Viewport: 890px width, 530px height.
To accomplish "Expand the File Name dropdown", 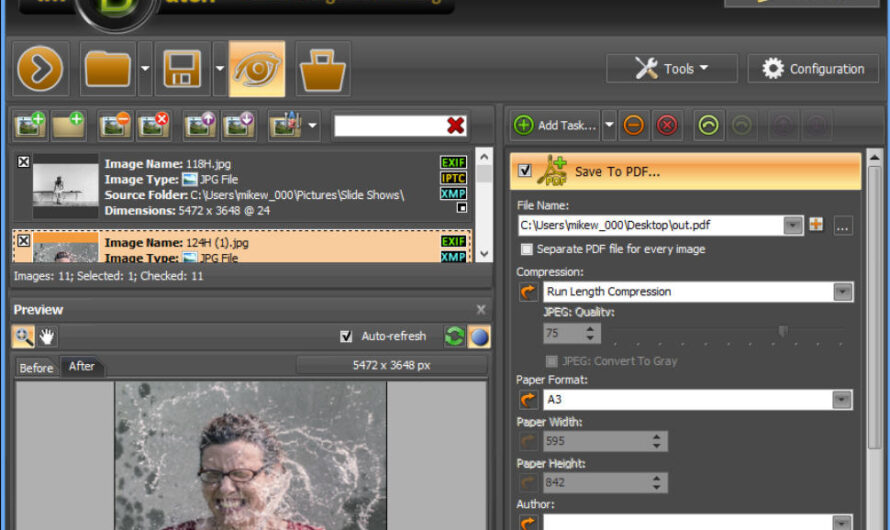I will tap(793, 225).
